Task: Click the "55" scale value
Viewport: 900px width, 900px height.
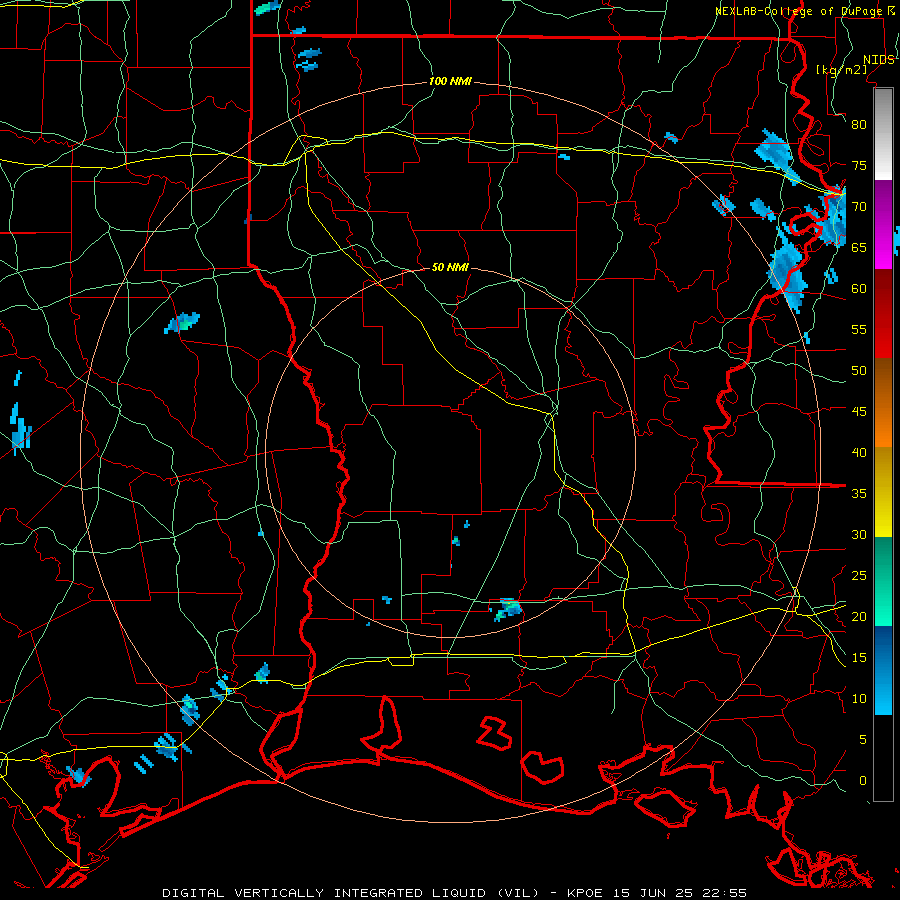Action: pyautogui.click(x=859, y=329)
